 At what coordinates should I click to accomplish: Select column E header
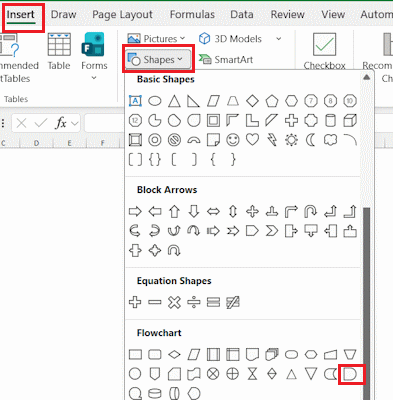tap(69, 143)
